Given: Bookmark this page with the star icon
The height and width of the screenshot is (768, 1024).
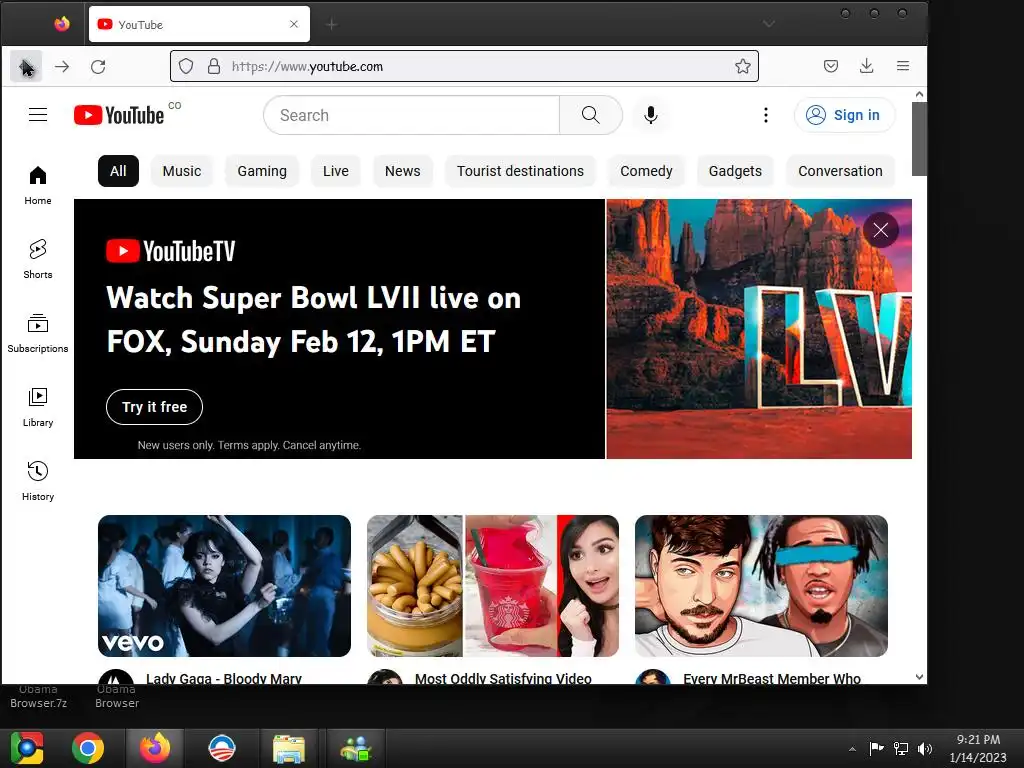Looking at the screenshot, I should point(743,66).
